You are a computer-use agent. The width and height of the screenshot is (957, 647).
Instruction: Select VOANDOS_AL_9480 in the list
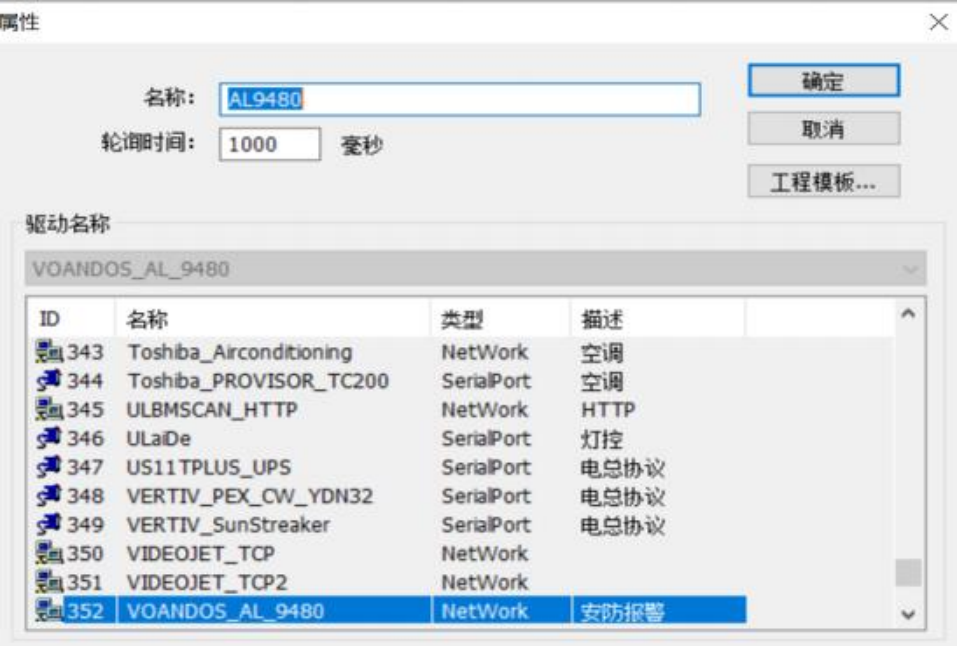225,611
